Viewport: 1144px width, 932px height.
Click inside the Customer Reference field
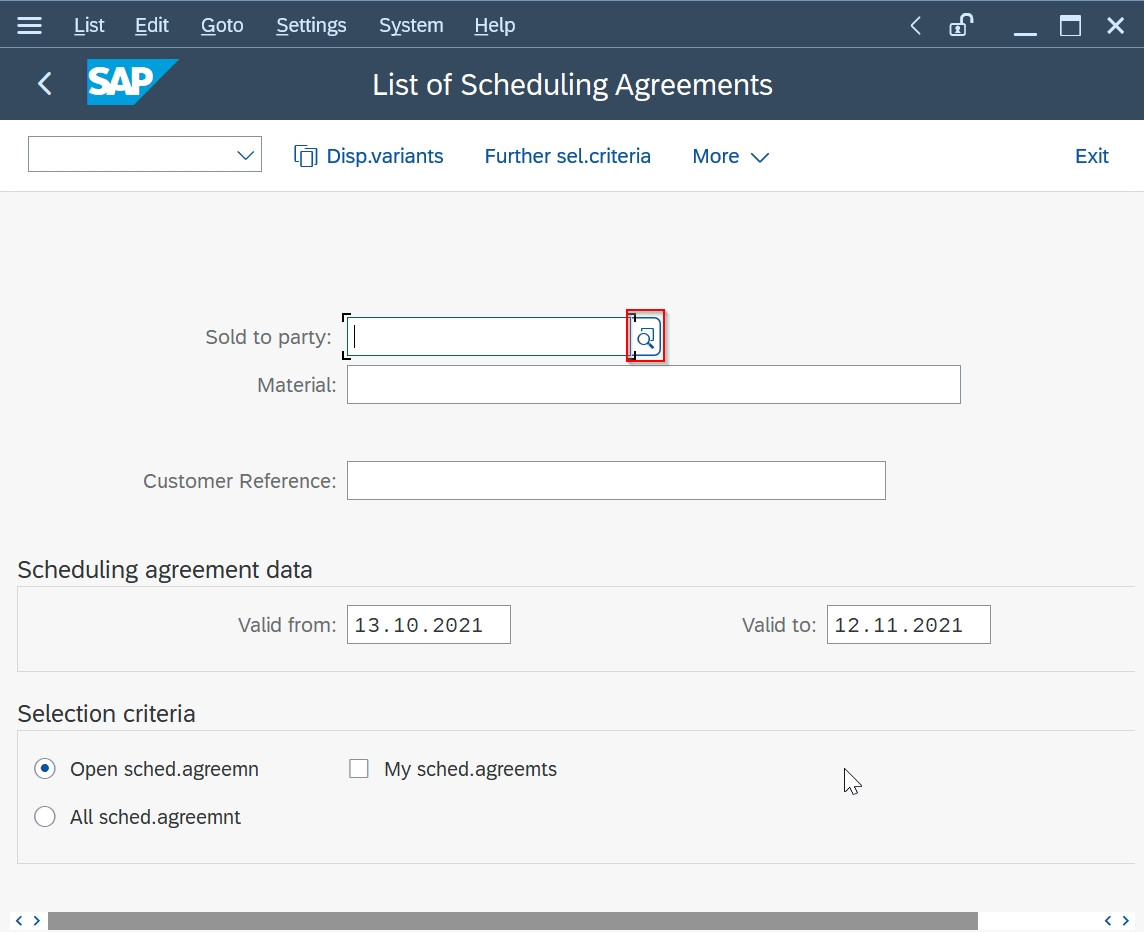(x=616, y=480)
